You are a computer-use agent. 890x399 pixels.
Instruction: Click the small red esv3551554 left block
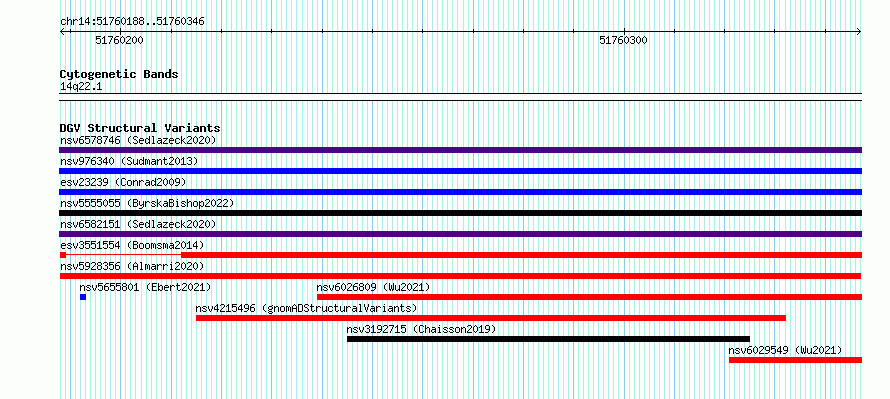tap(63, 255)
